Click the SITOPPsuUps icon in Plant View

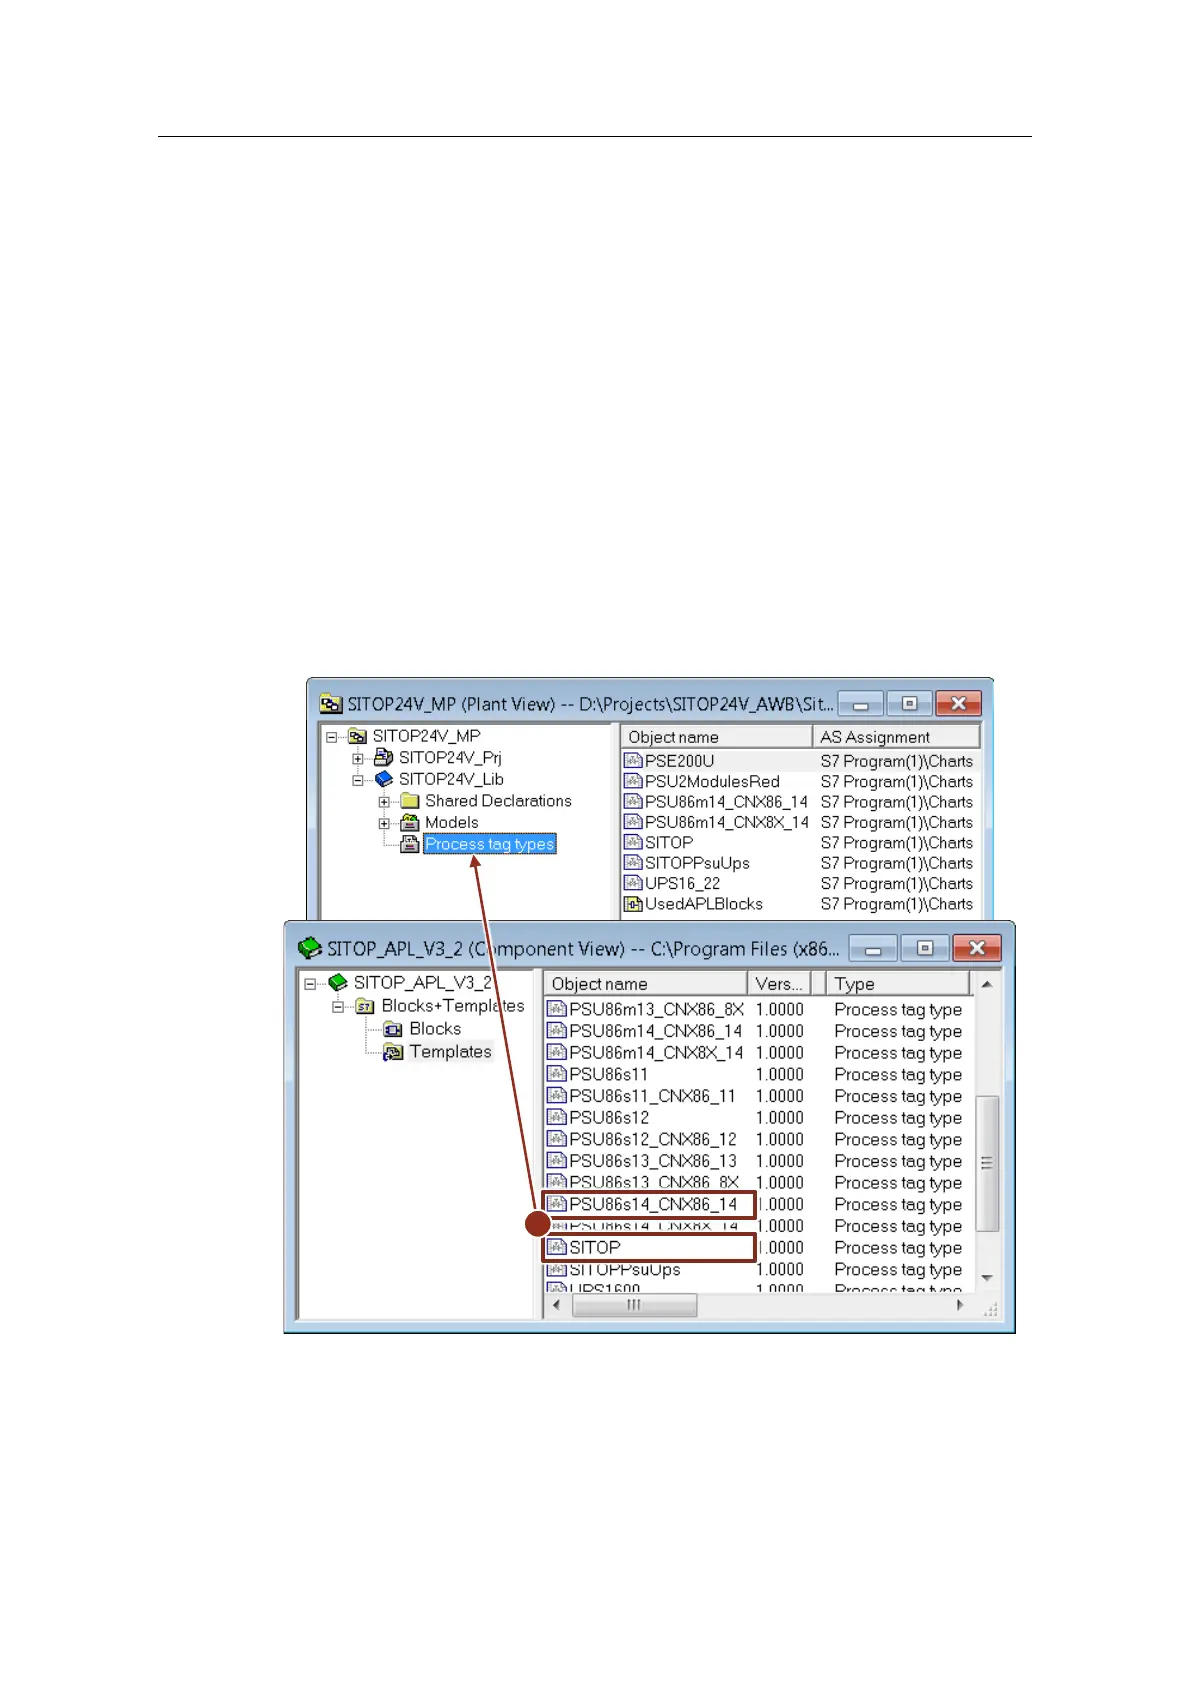click(633, 863)
